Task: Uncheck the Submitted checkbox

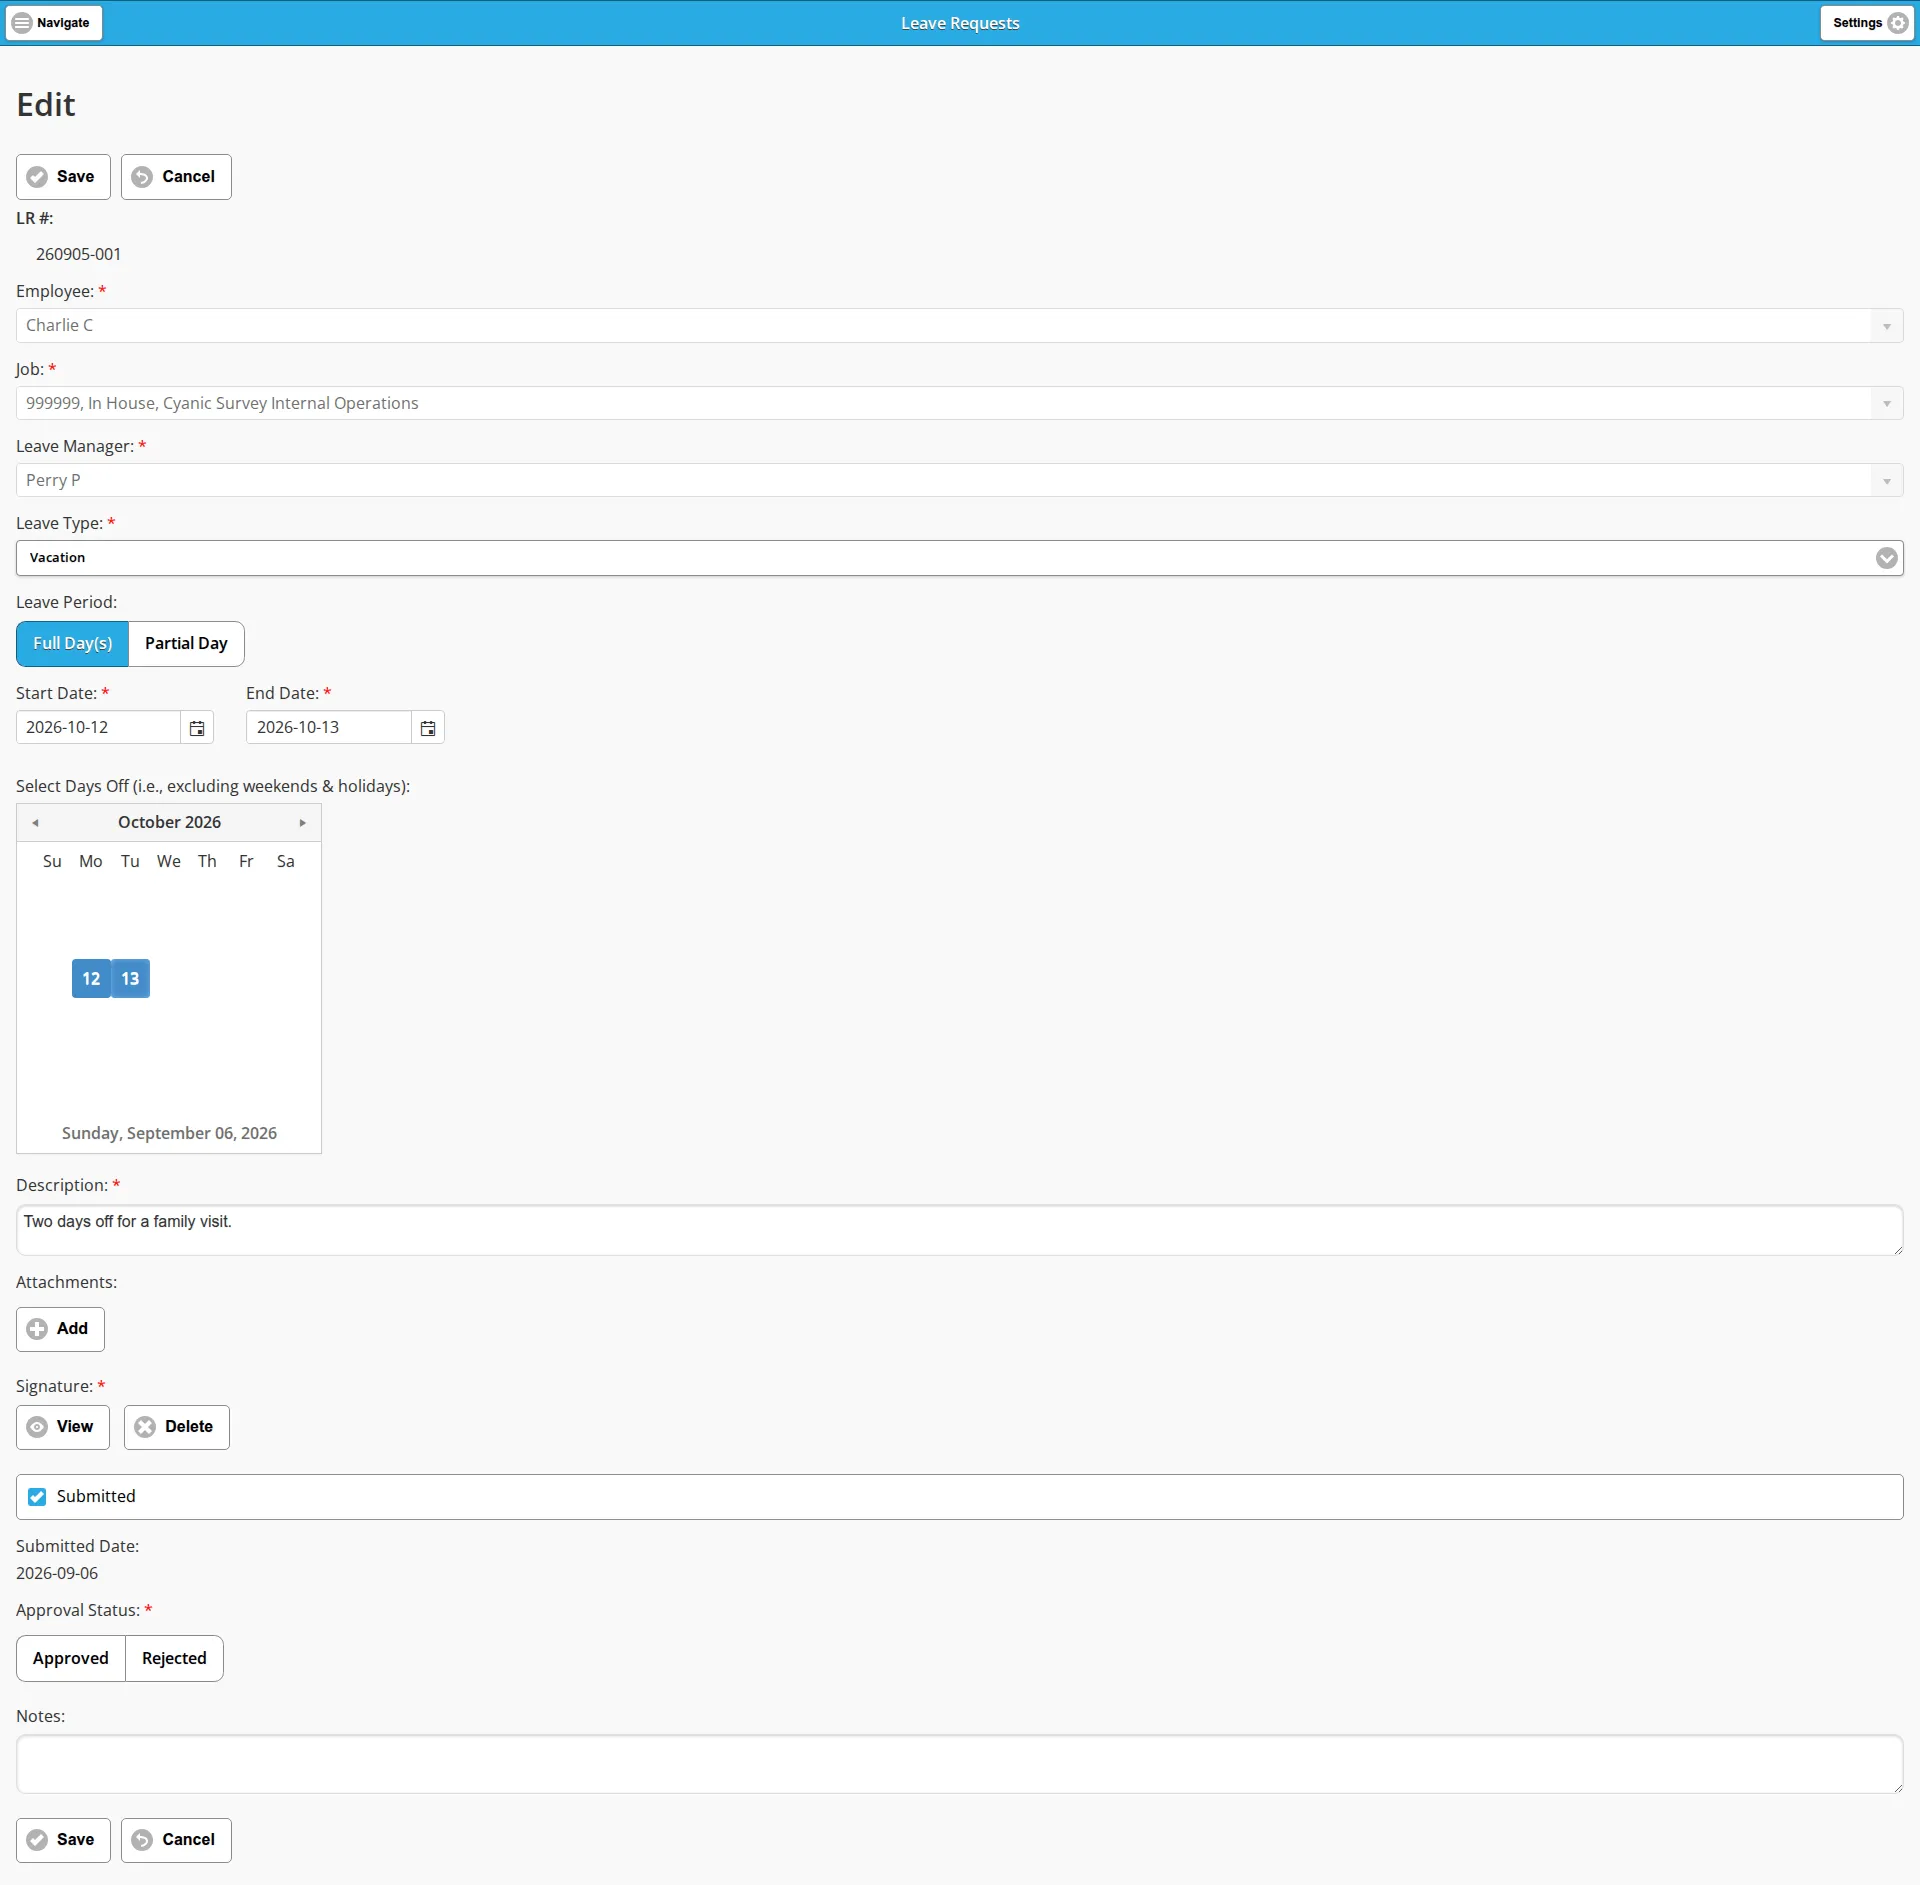Action: tap(37, 1498)
